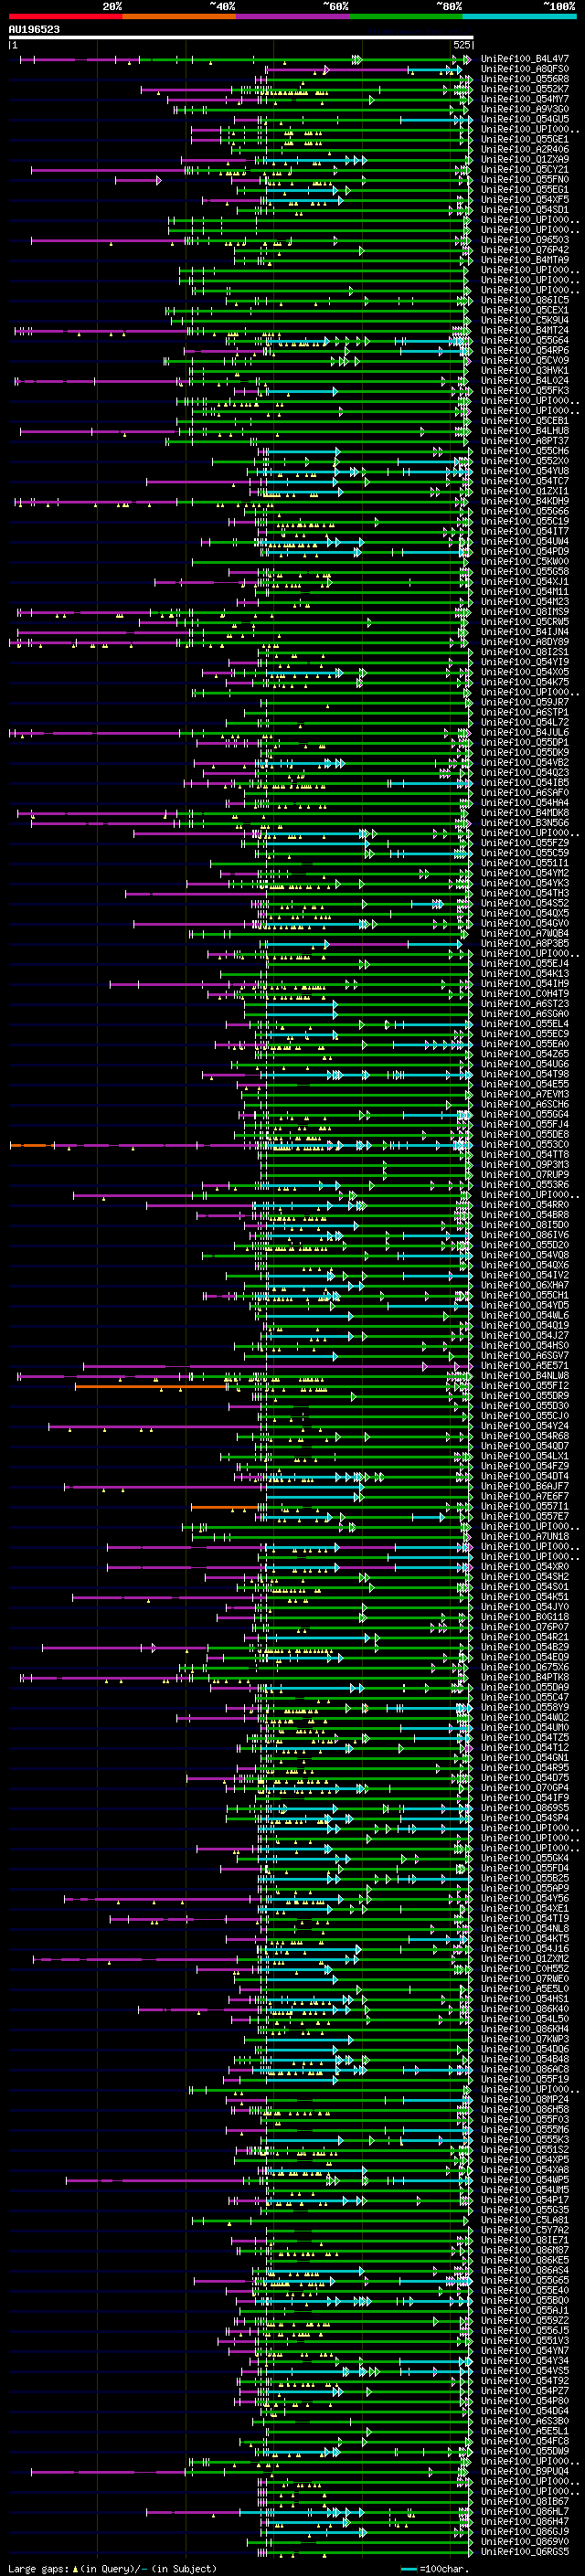
Task: Open the UniRef100_B4L024 entry
Action: (x=525, y=380)
